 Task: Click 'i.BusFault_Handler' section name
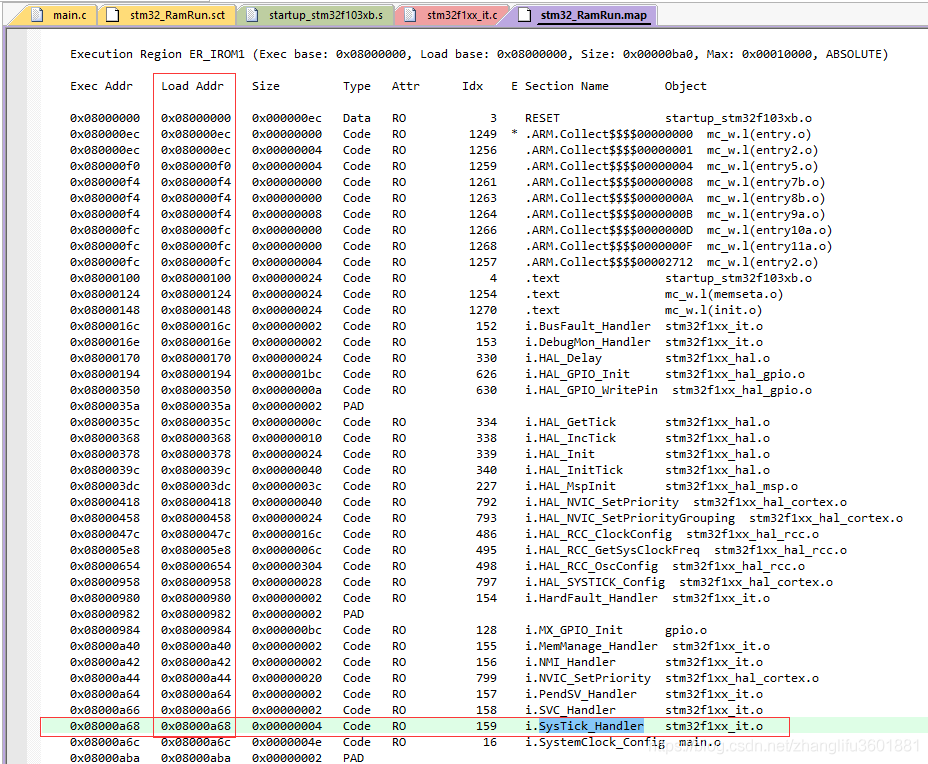pyautogui.click(x=588, y=325)
